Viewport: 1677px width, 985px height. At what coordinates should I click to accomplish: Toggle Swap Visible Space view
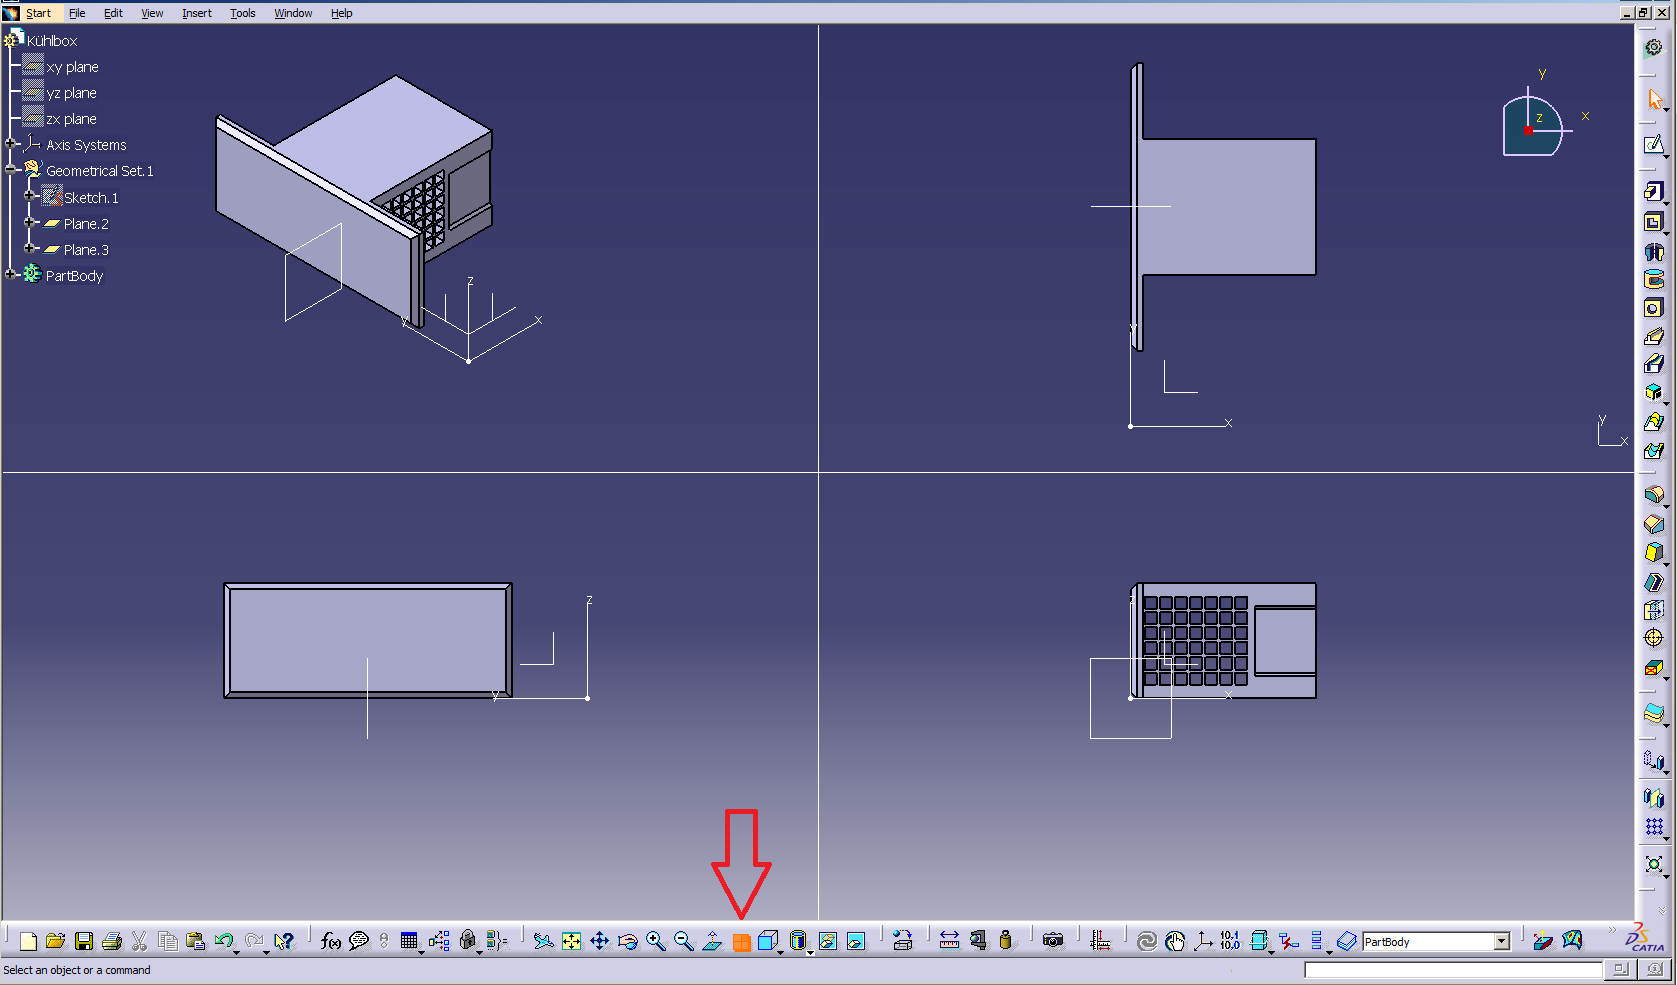point(856,941)
